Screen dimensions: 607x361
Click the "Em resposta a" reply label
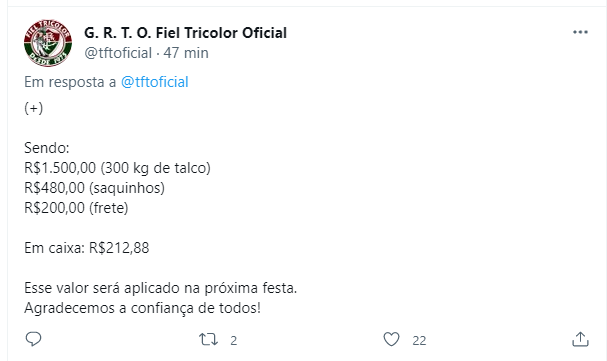[70, 82]
